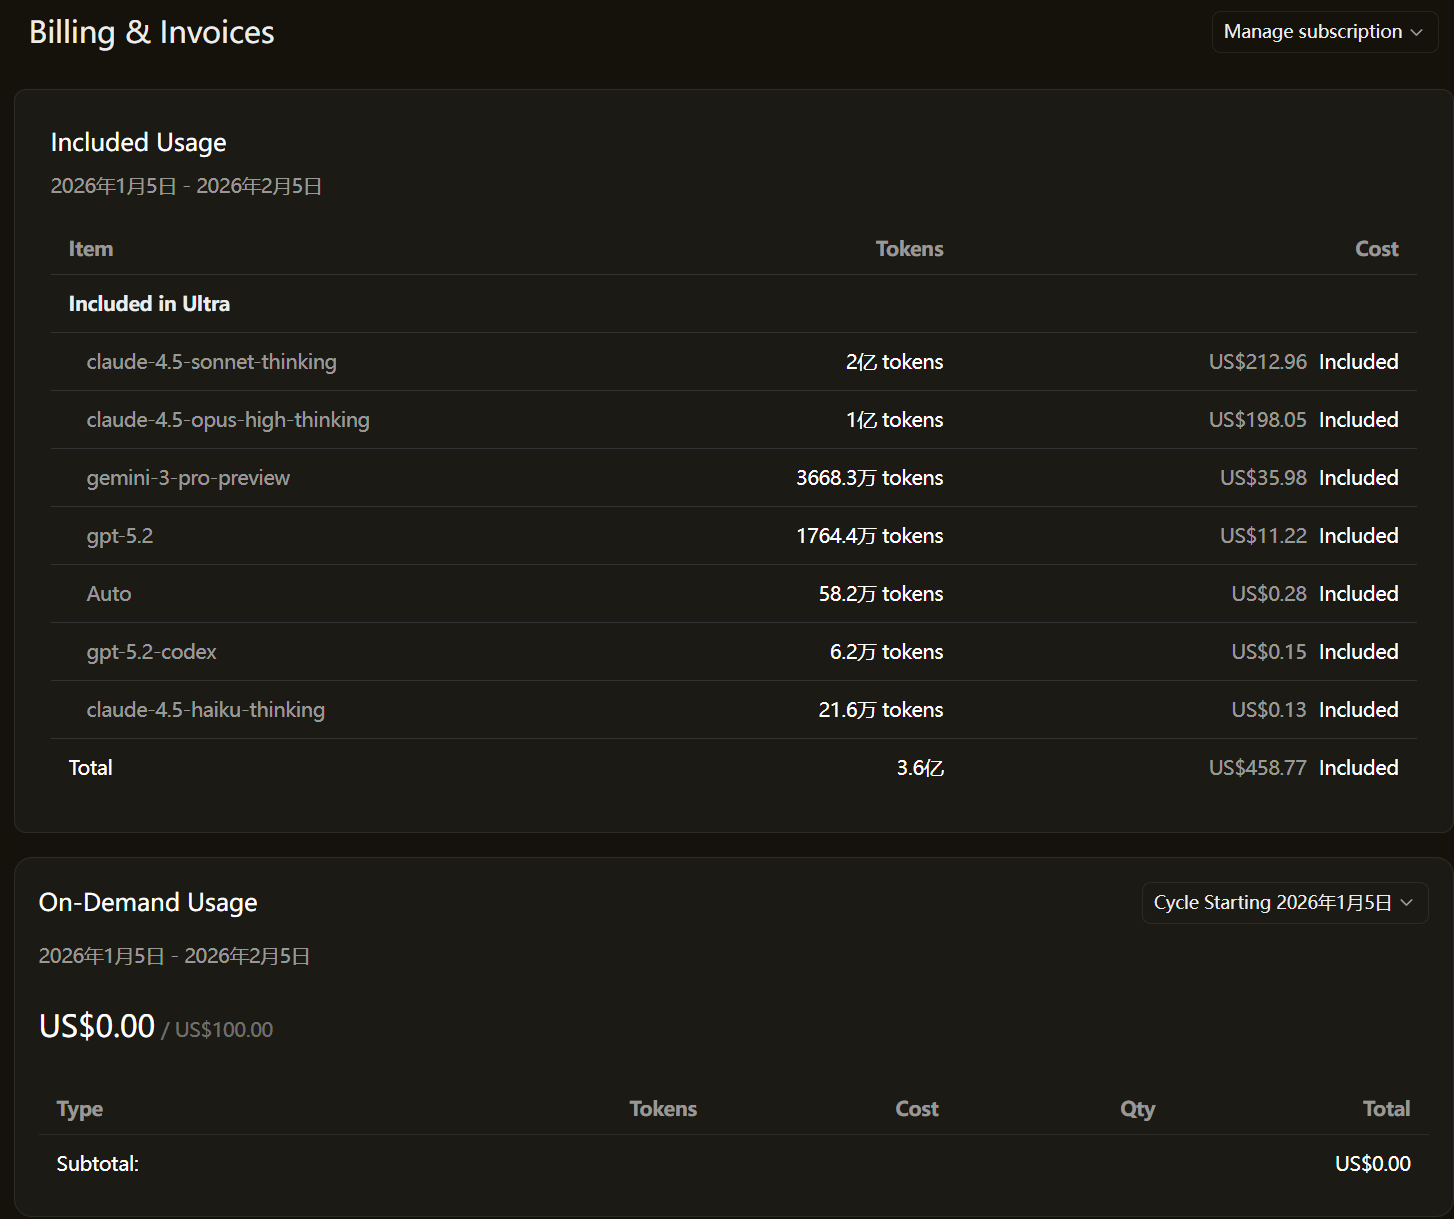Click the gemini-3-pro-preview item

[188, 478]
